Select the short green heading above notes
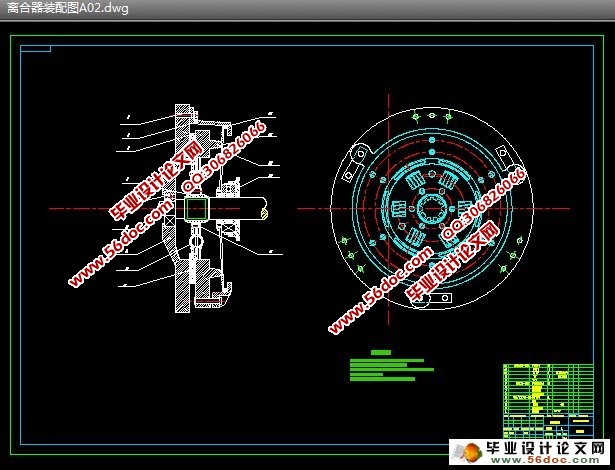615x470 pixels. pos(380,352)
